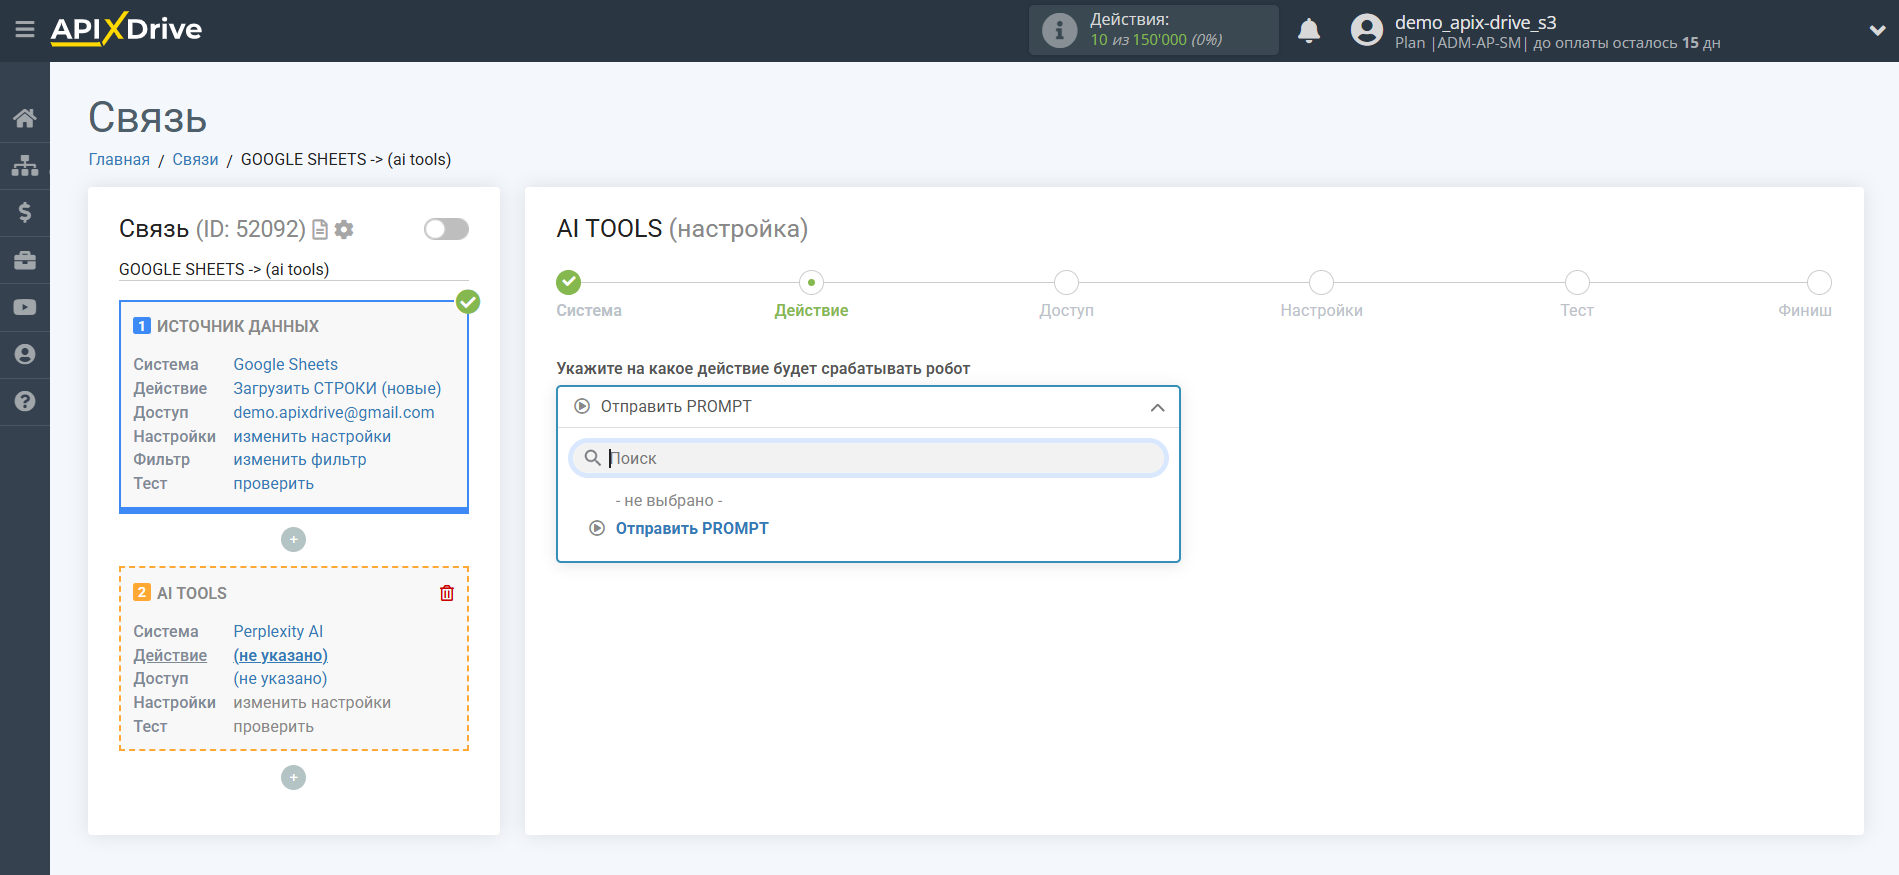The image size is (1899, 875).
Task: Open the YouTube video sidebar icon
Action: tap(25, 307)
